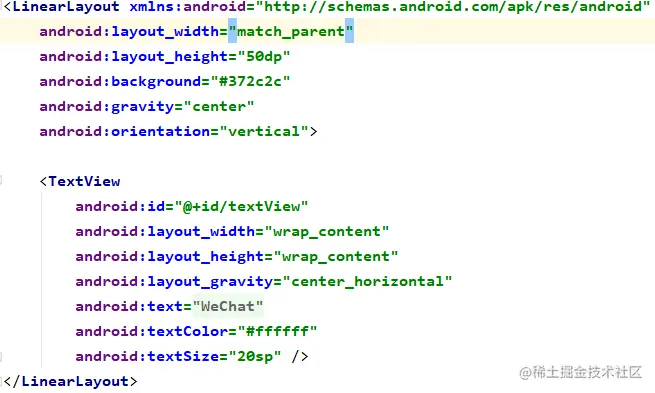Image resolution: width=655 pixels, height=393 pixels.
Task: Click the TextView tag name
Action: (84, 182)
